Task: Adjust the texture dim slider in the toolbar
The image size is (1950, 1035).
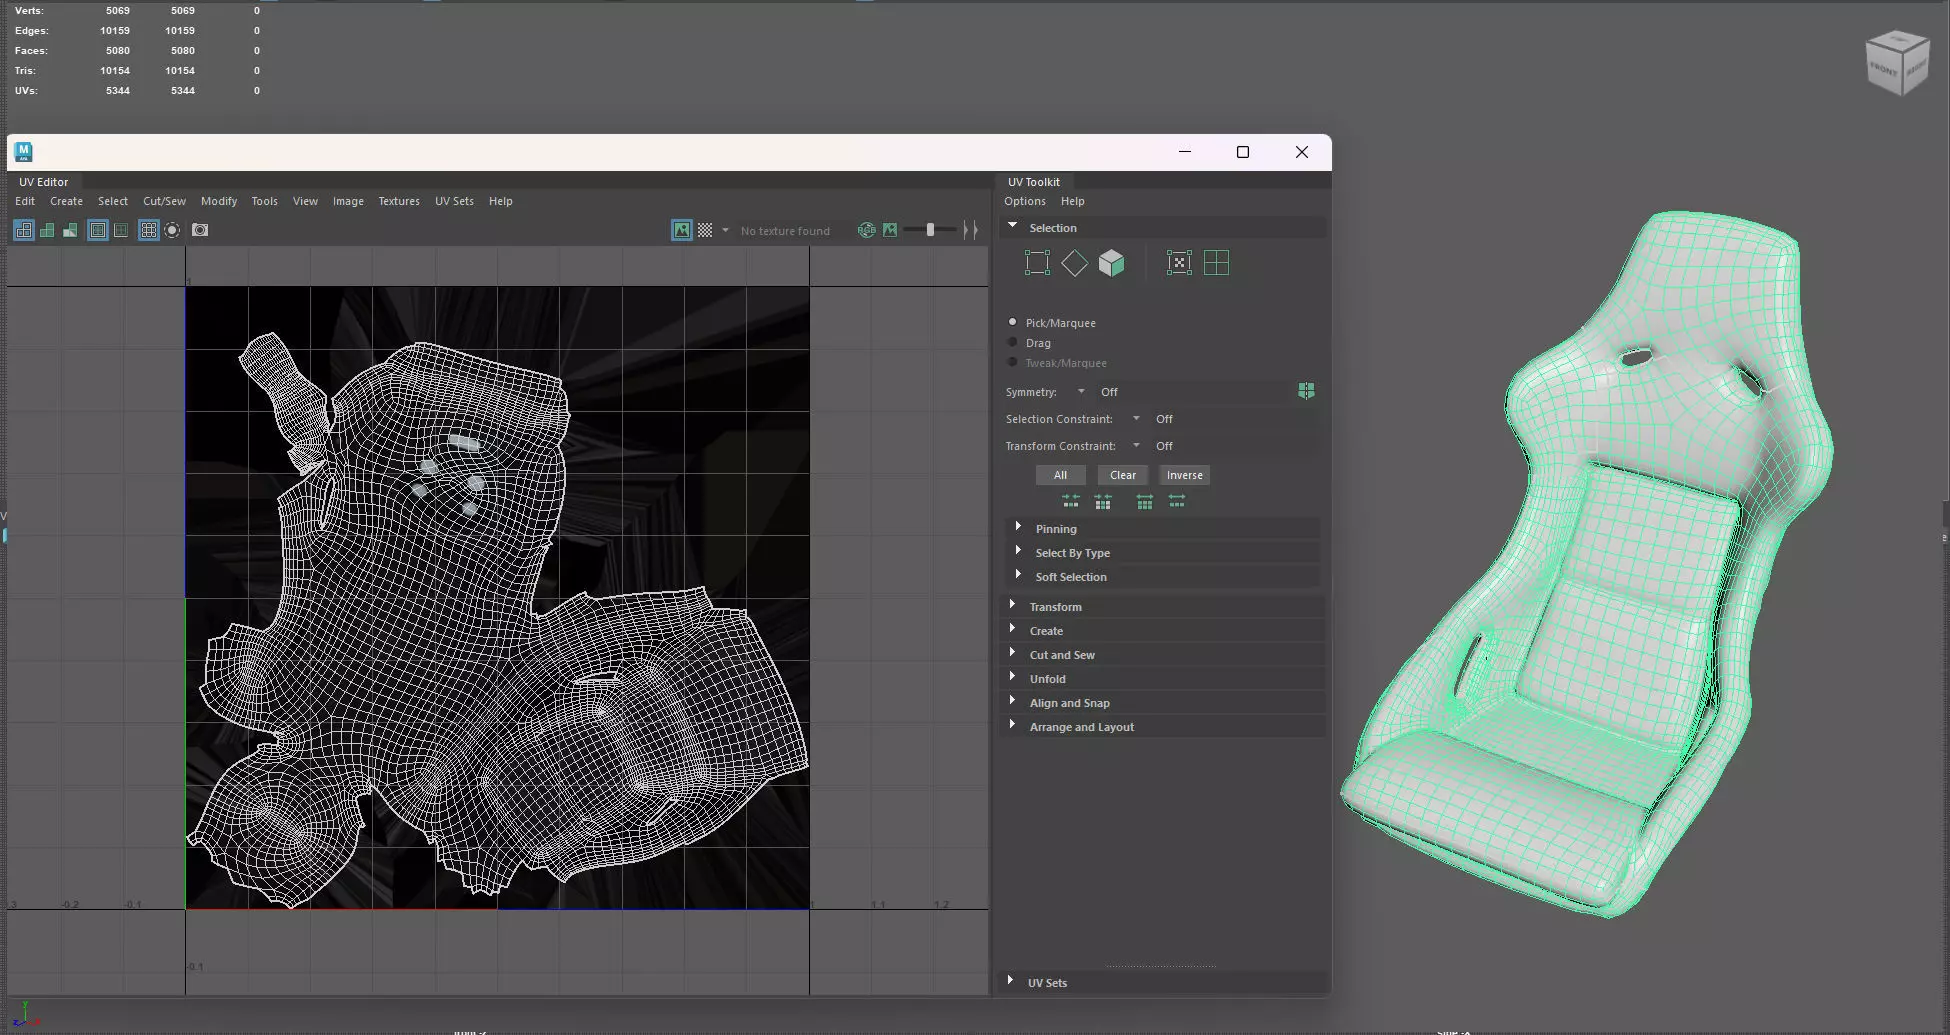Action: (x=929, y=230)
